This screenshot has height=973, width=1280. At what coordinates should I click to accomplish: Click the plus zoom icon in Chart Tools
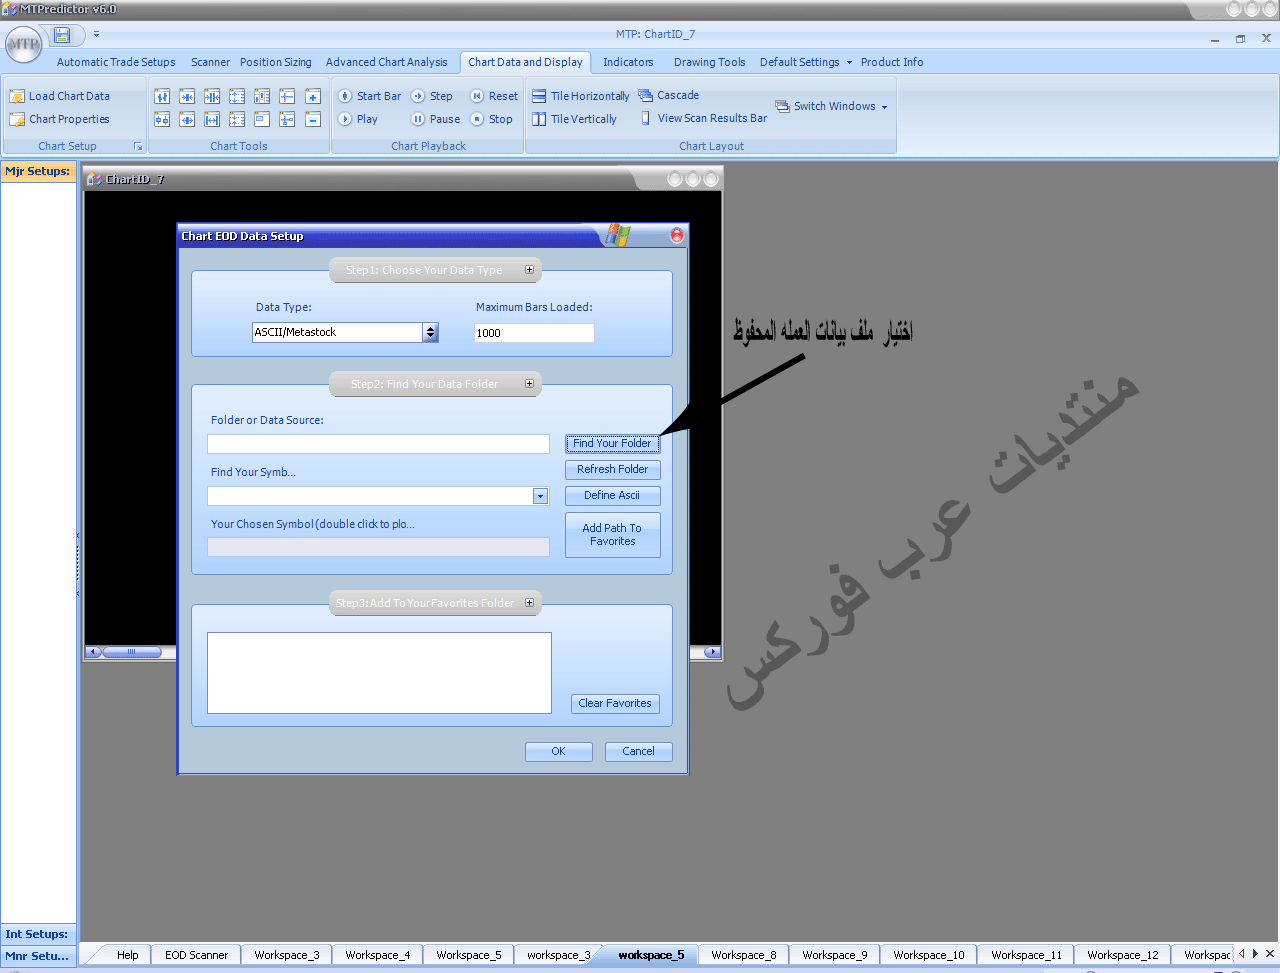click(x=313, y=96)
